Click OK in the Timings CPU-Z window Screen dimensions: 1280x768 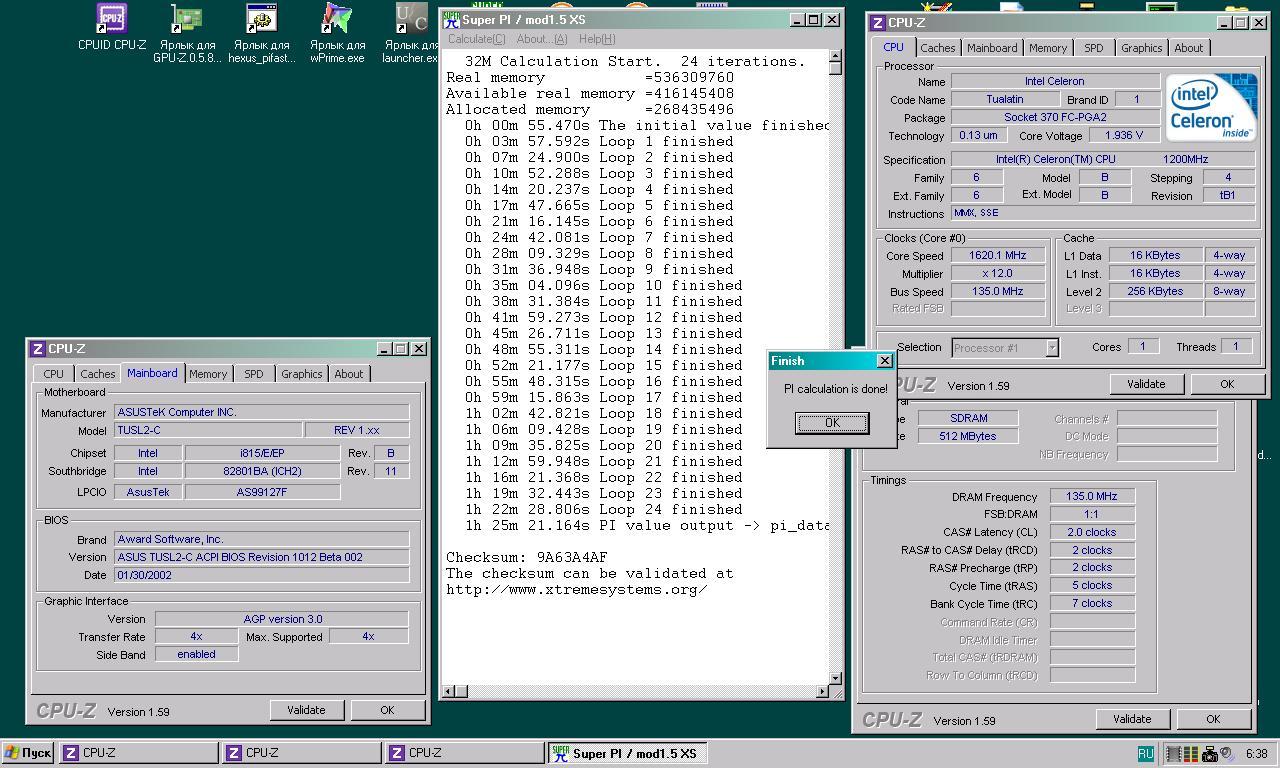(1213, 719)
